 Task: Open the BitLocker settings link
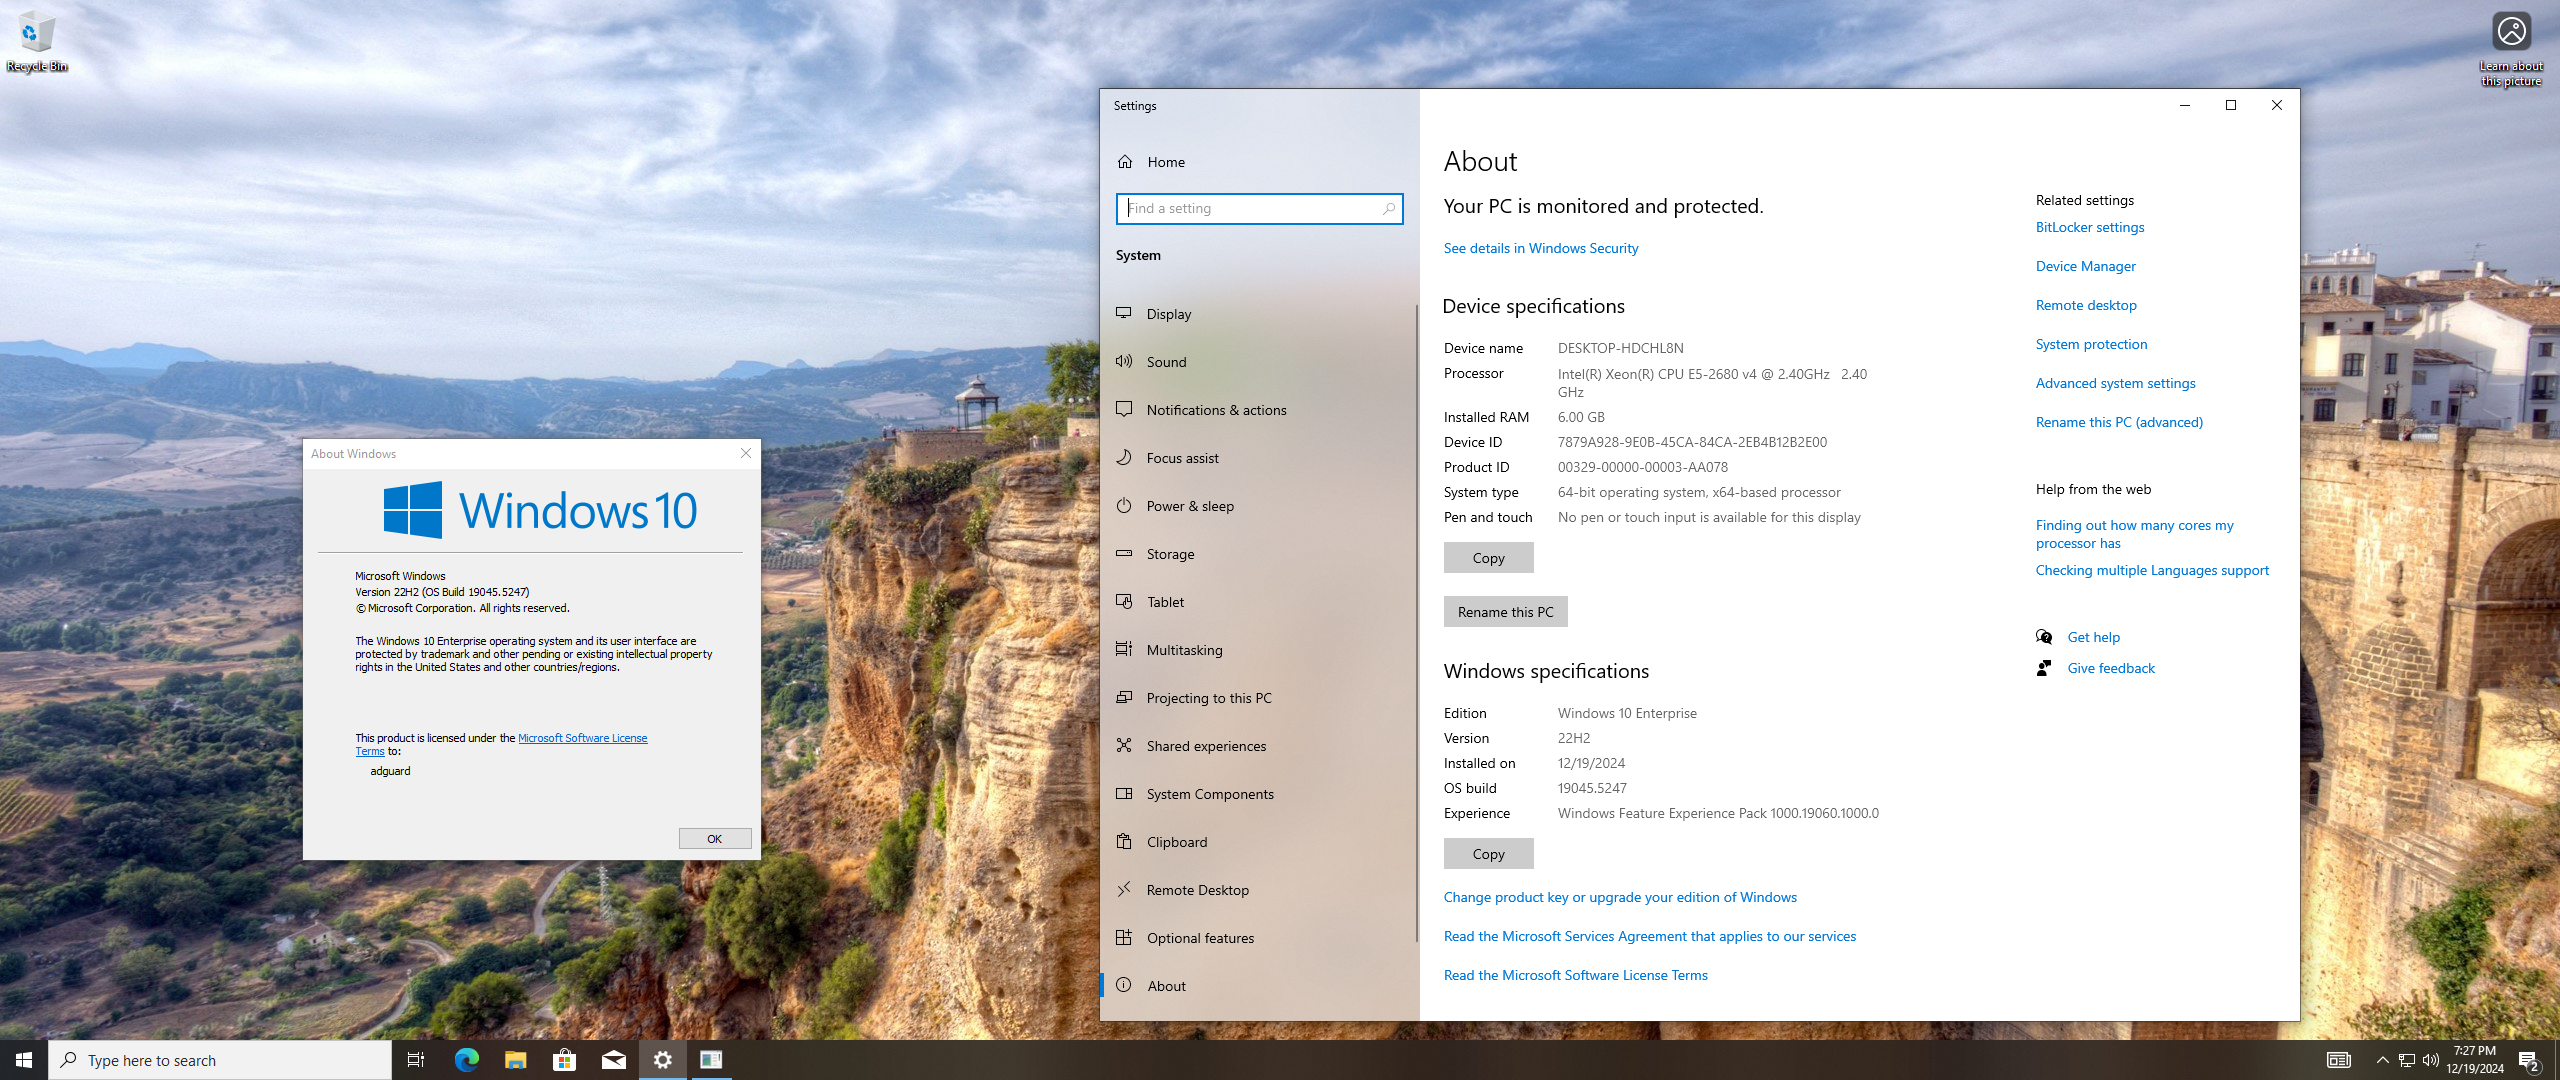2089,227
